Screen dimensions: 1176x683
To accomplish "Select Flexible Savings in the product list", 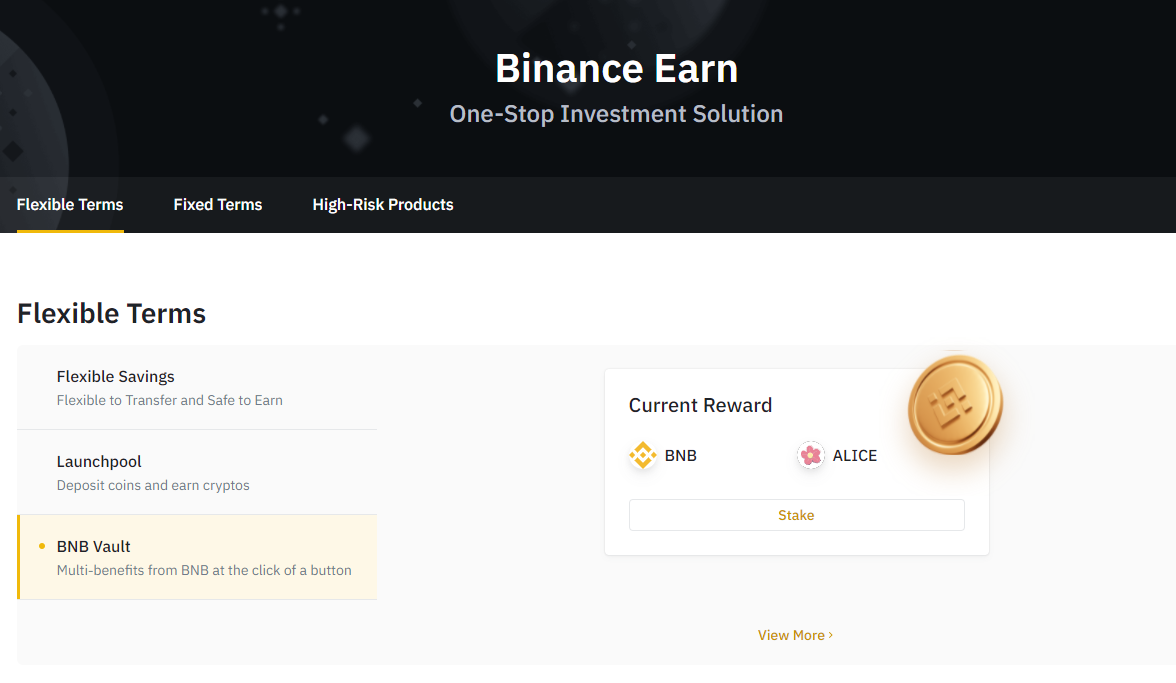I will tap(197, 388).
